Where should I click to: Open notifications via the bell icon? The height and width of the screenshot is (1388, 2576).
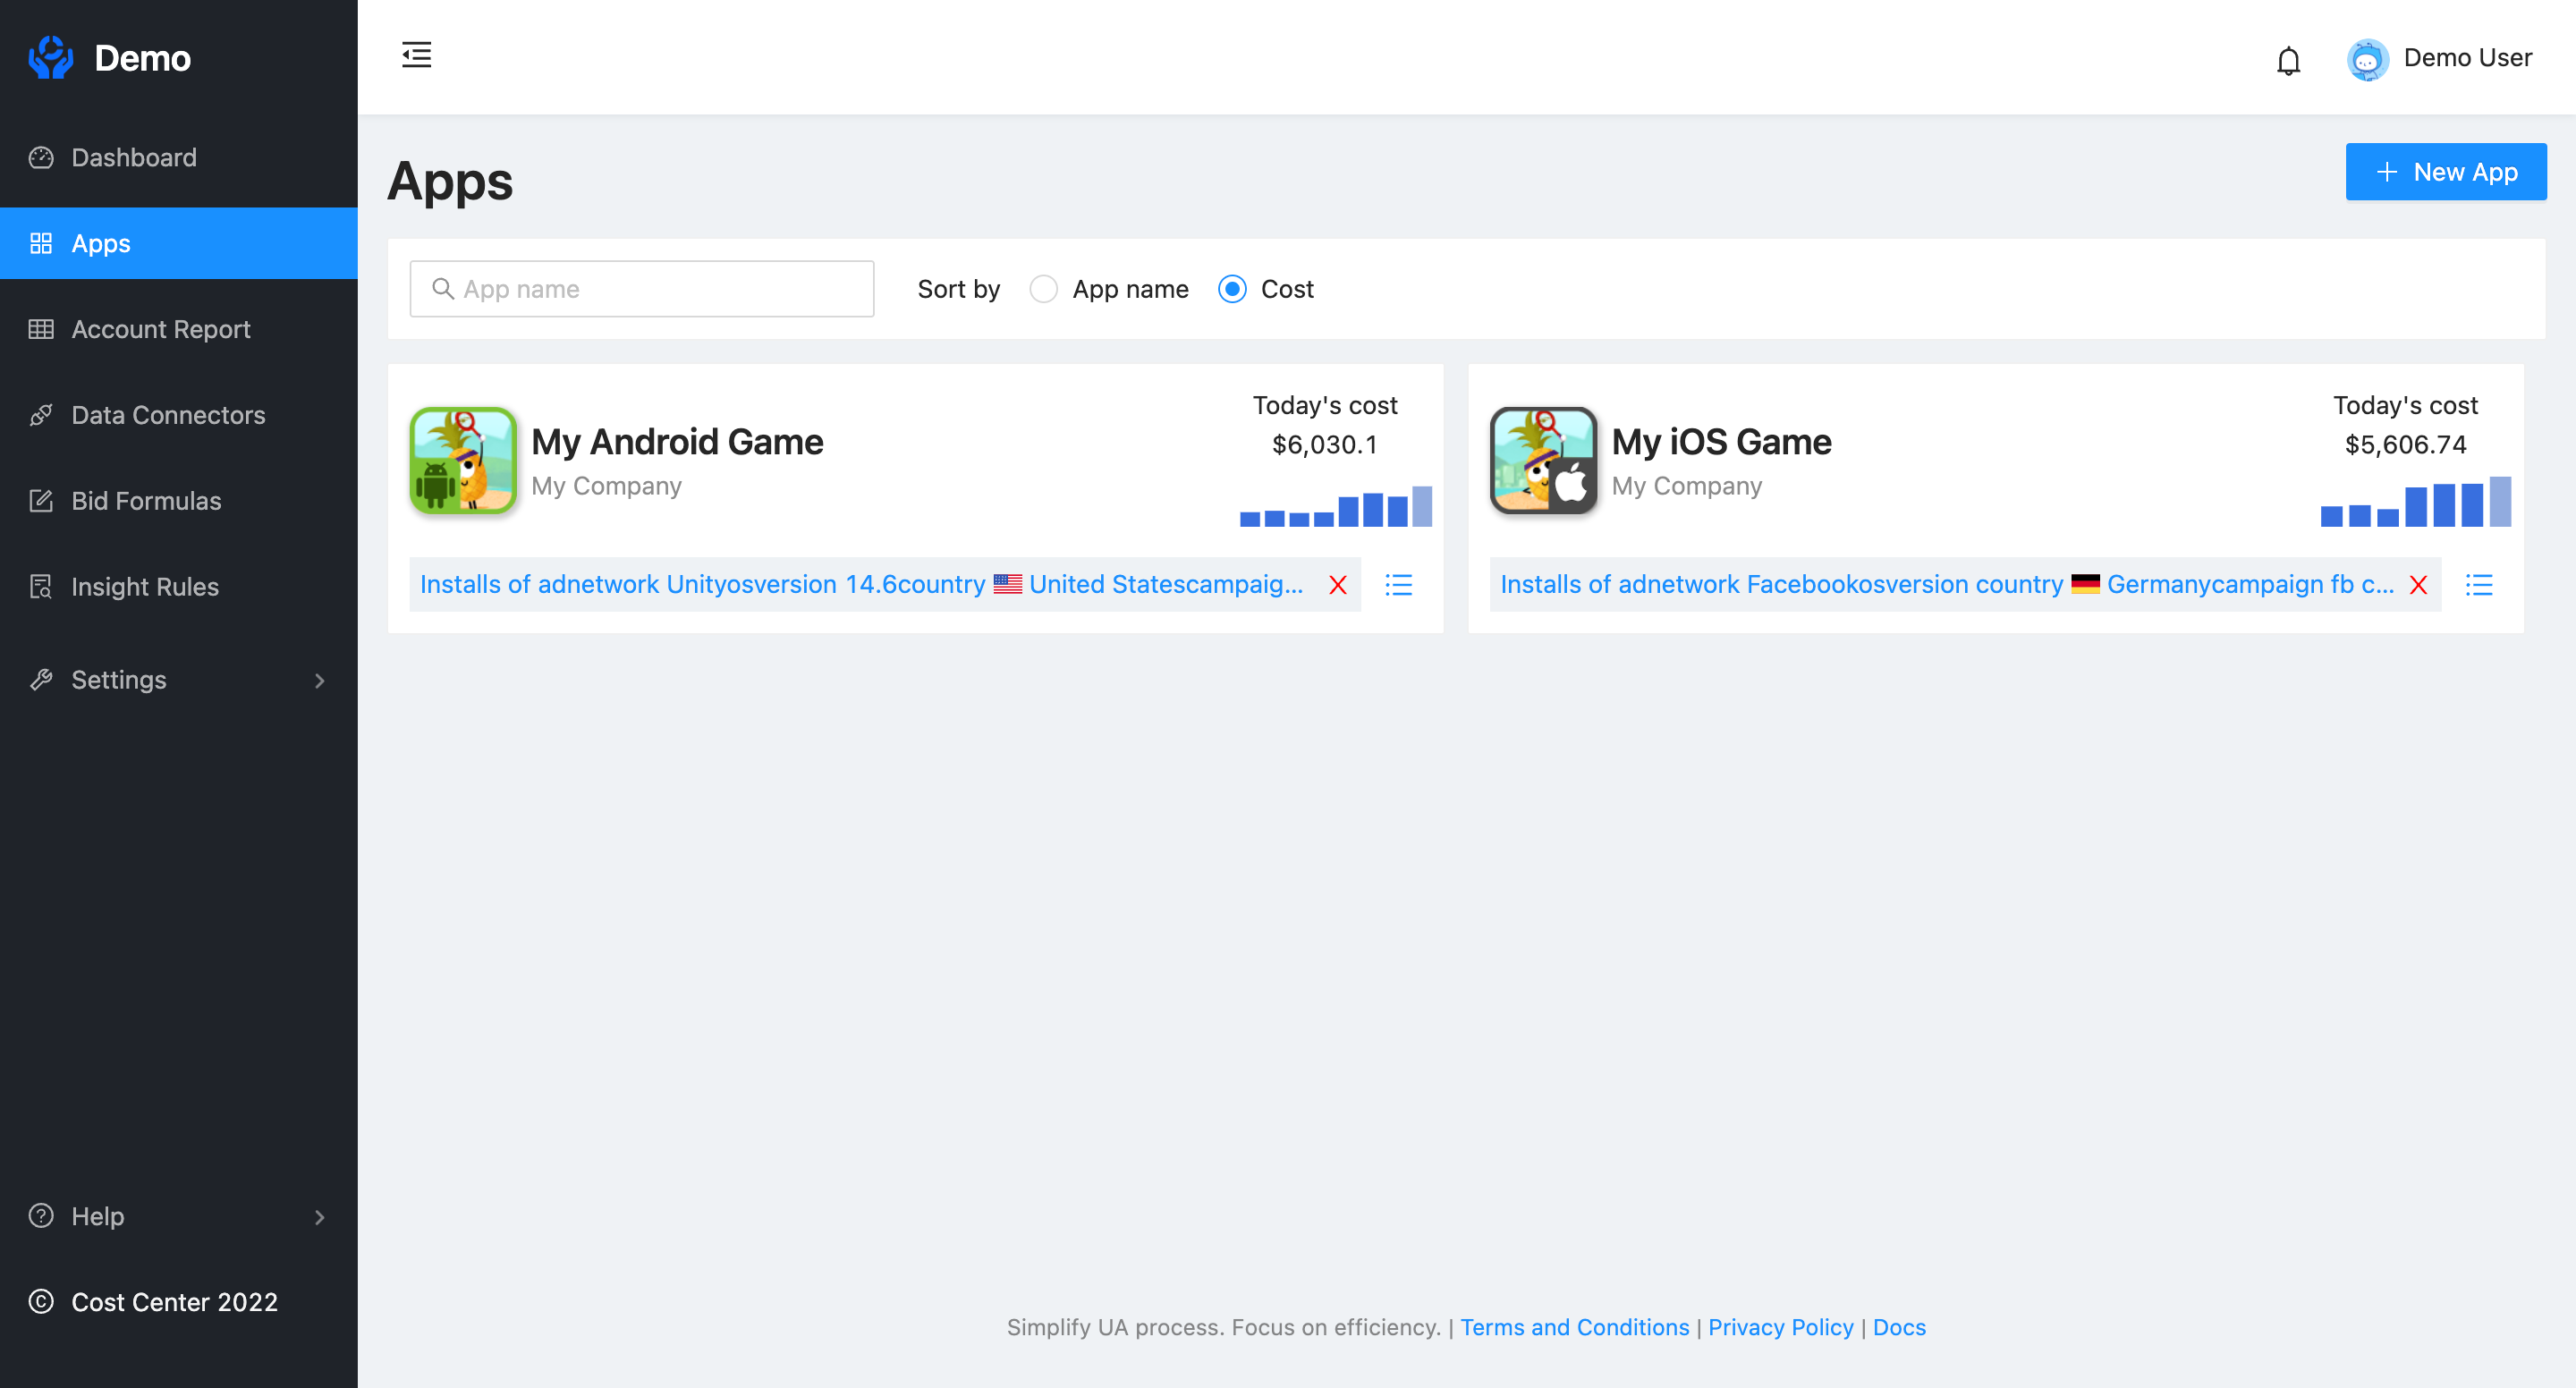coord(2288,60)
